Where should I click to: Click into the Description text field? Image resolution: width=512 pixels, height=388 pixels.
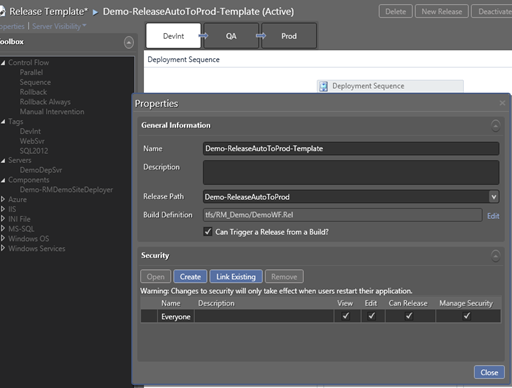[x=351, y=173]
